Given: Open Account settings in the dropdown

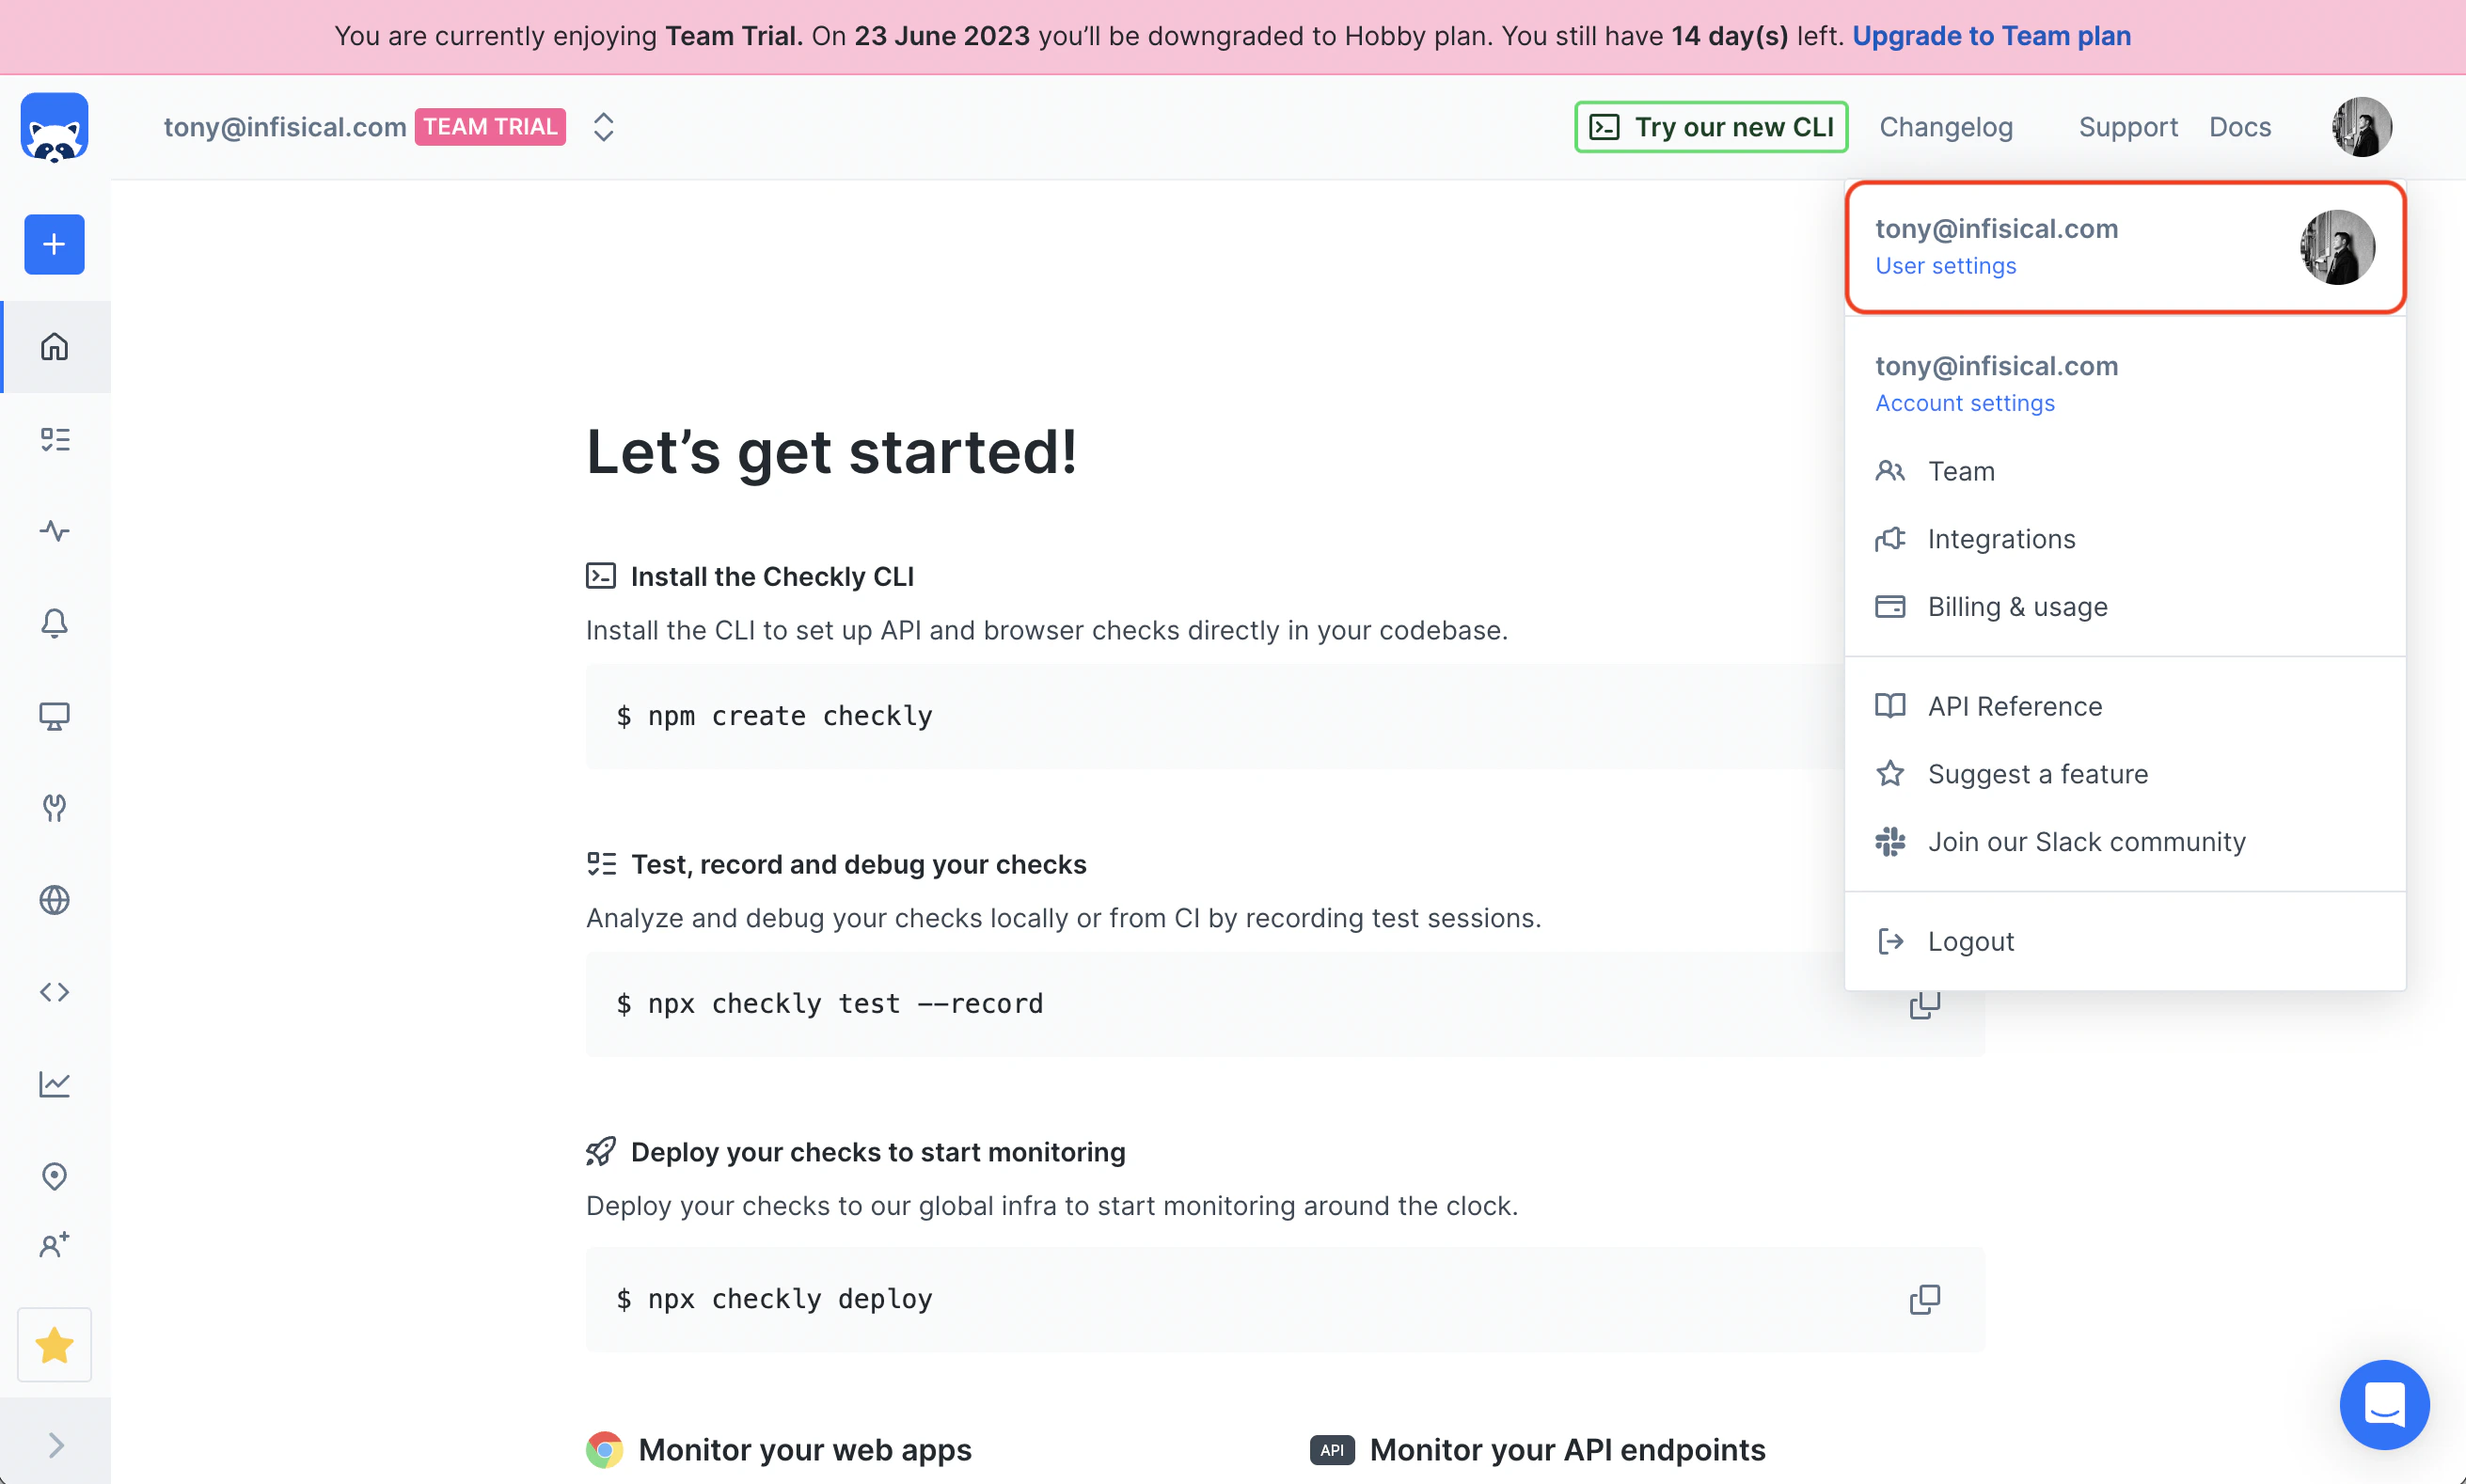Looking at the screenshot, I should coord(1965,403).
